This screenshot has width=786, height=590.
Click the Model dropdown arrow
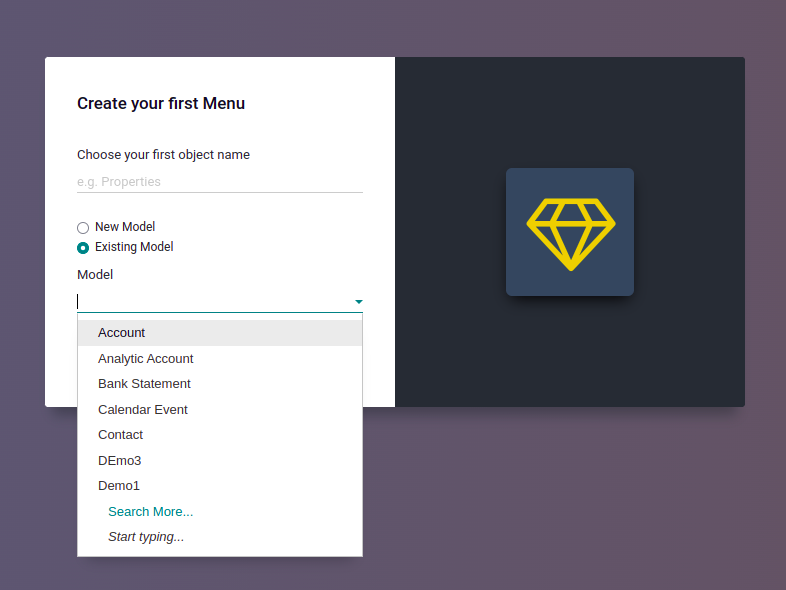[358, 302]
